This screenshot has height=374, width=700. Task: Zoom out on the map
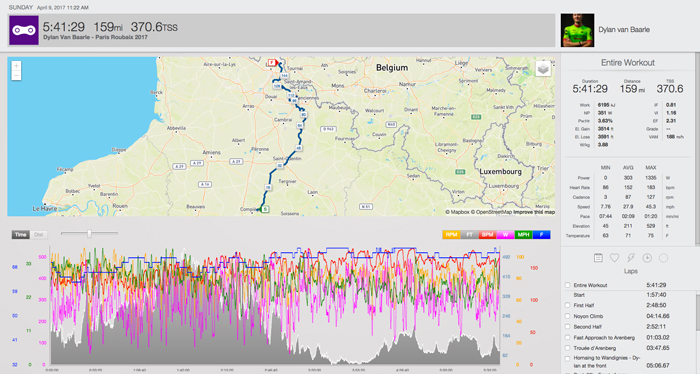click(x=16, y=75)
